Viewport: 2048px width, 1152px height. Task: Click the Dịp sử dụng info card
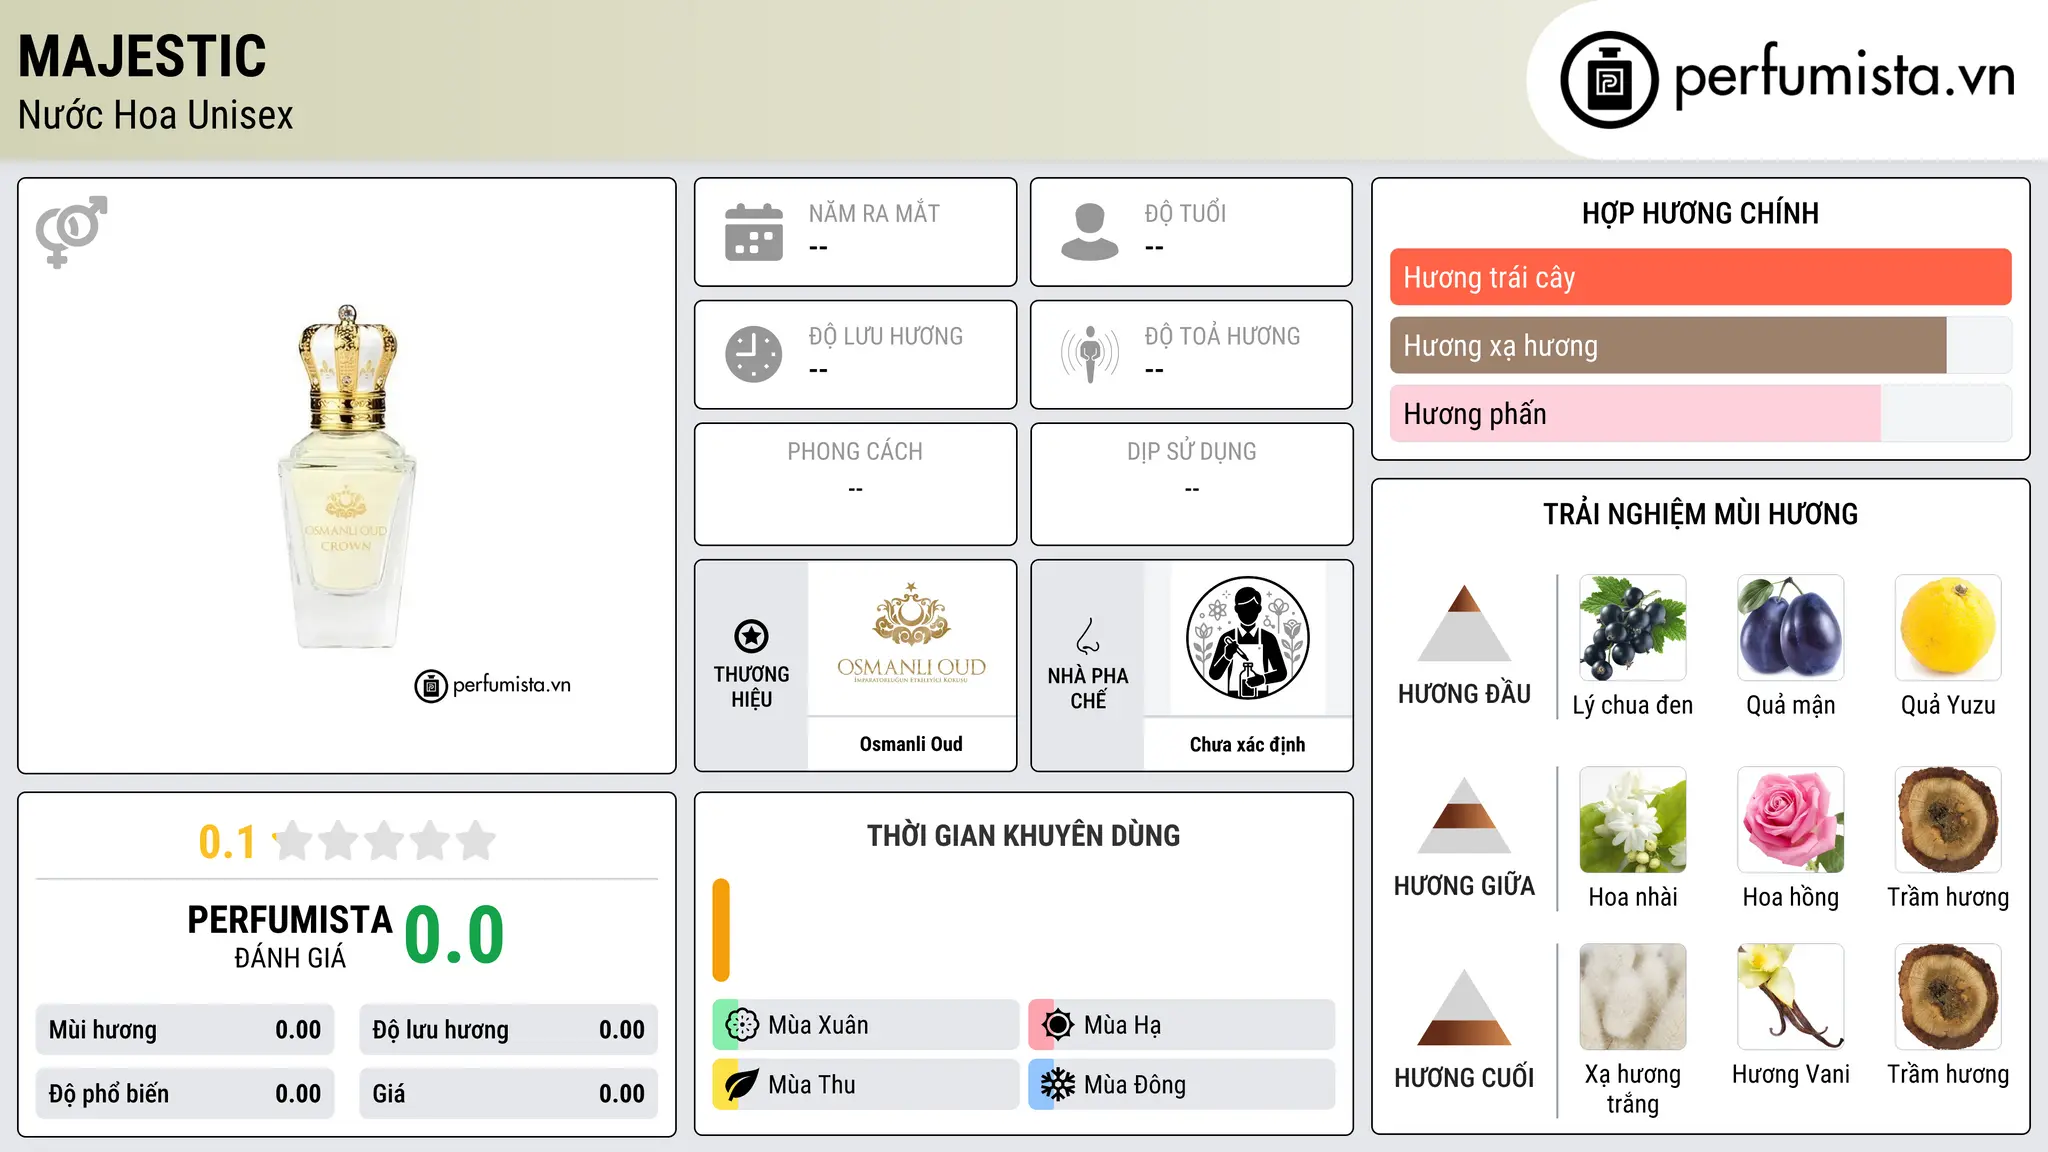[1191, 484]
